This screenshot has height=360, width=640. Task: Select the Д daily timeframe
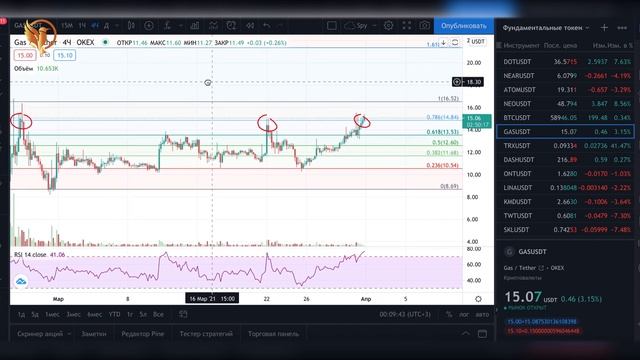pos(106,26)
